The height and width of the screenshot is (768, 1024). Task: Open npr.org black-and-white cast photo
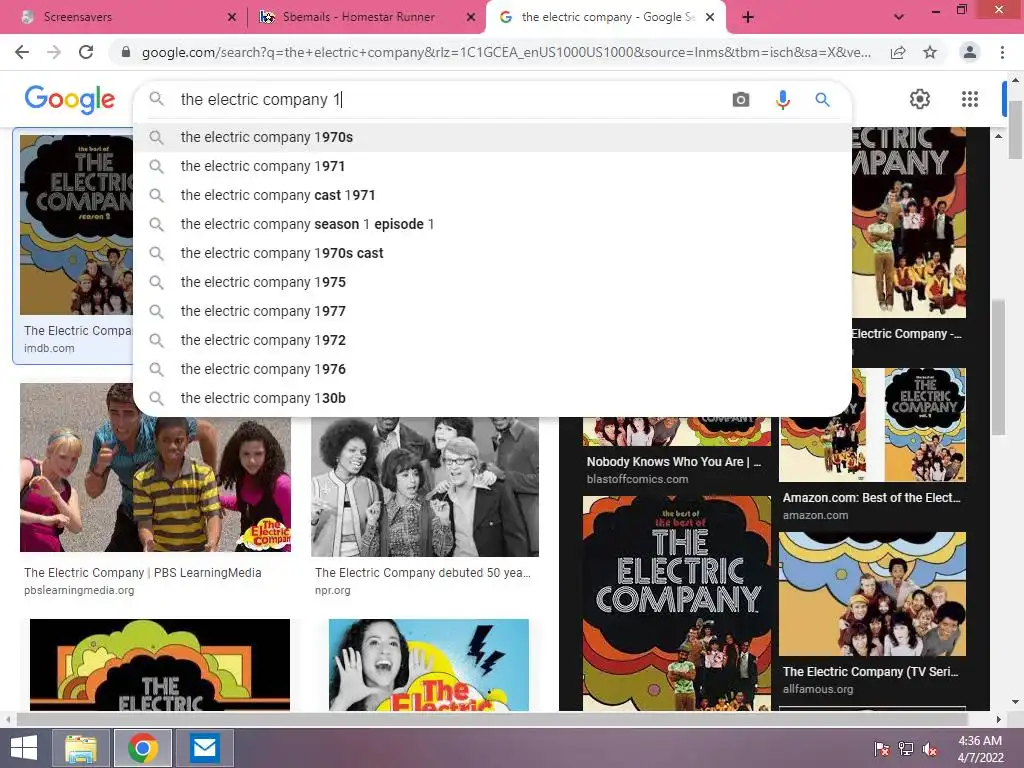click(425, 487)
